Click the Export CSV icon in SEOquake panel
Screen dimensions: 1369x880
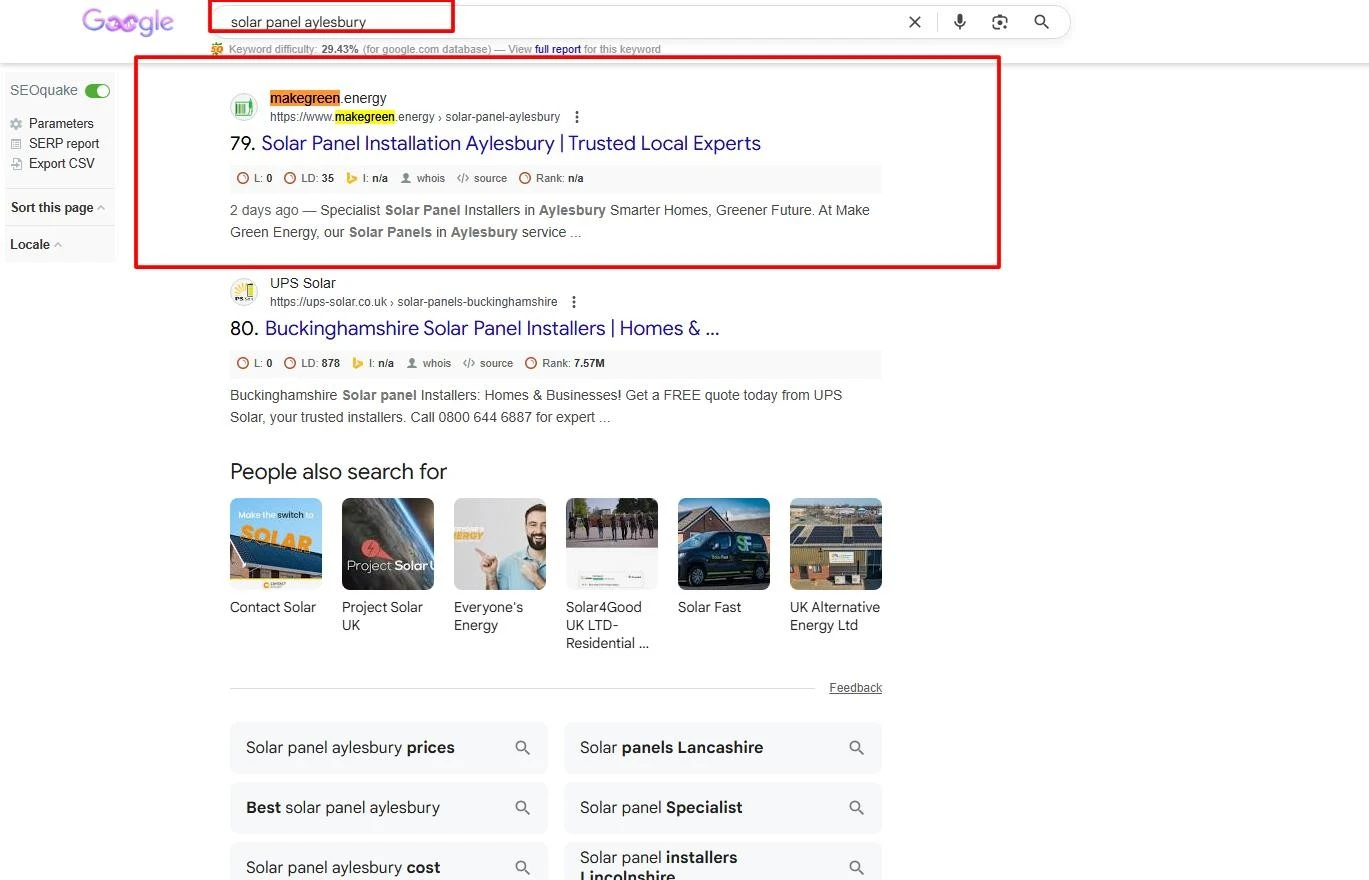(16, 164)
